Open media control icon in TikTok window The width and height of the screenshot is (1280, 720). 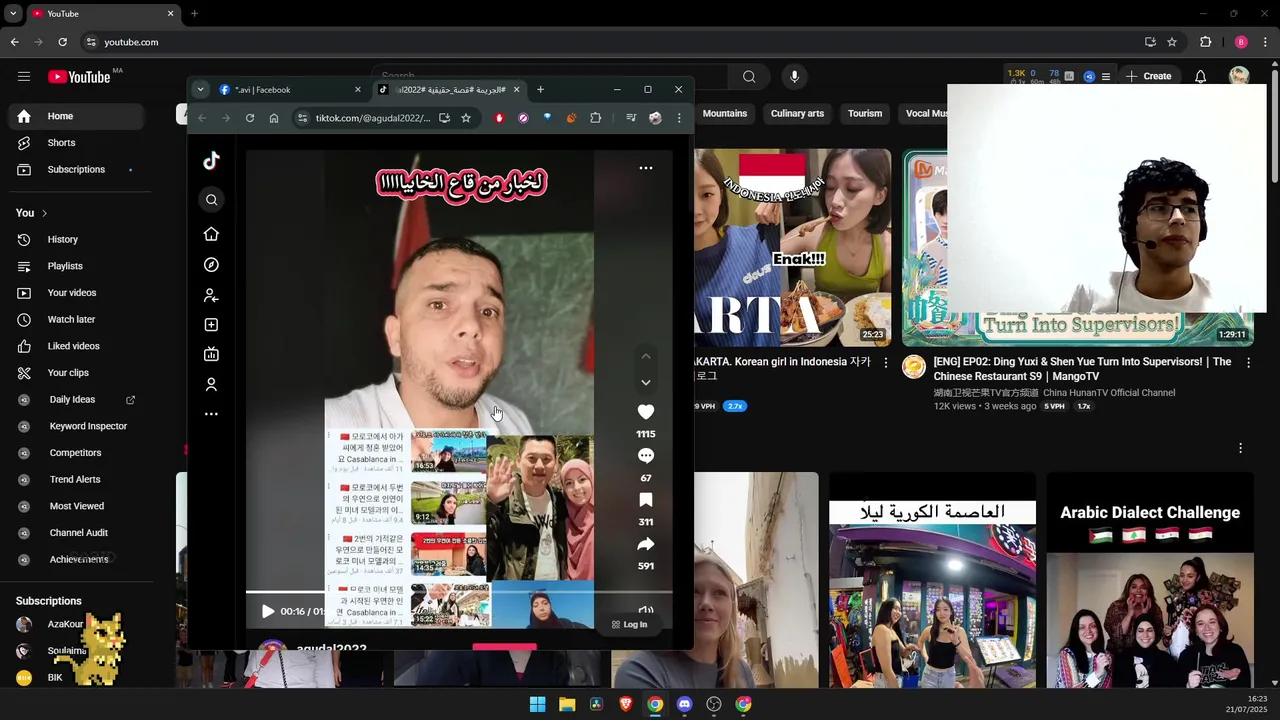pyautogui.click(x=630, y=118)
